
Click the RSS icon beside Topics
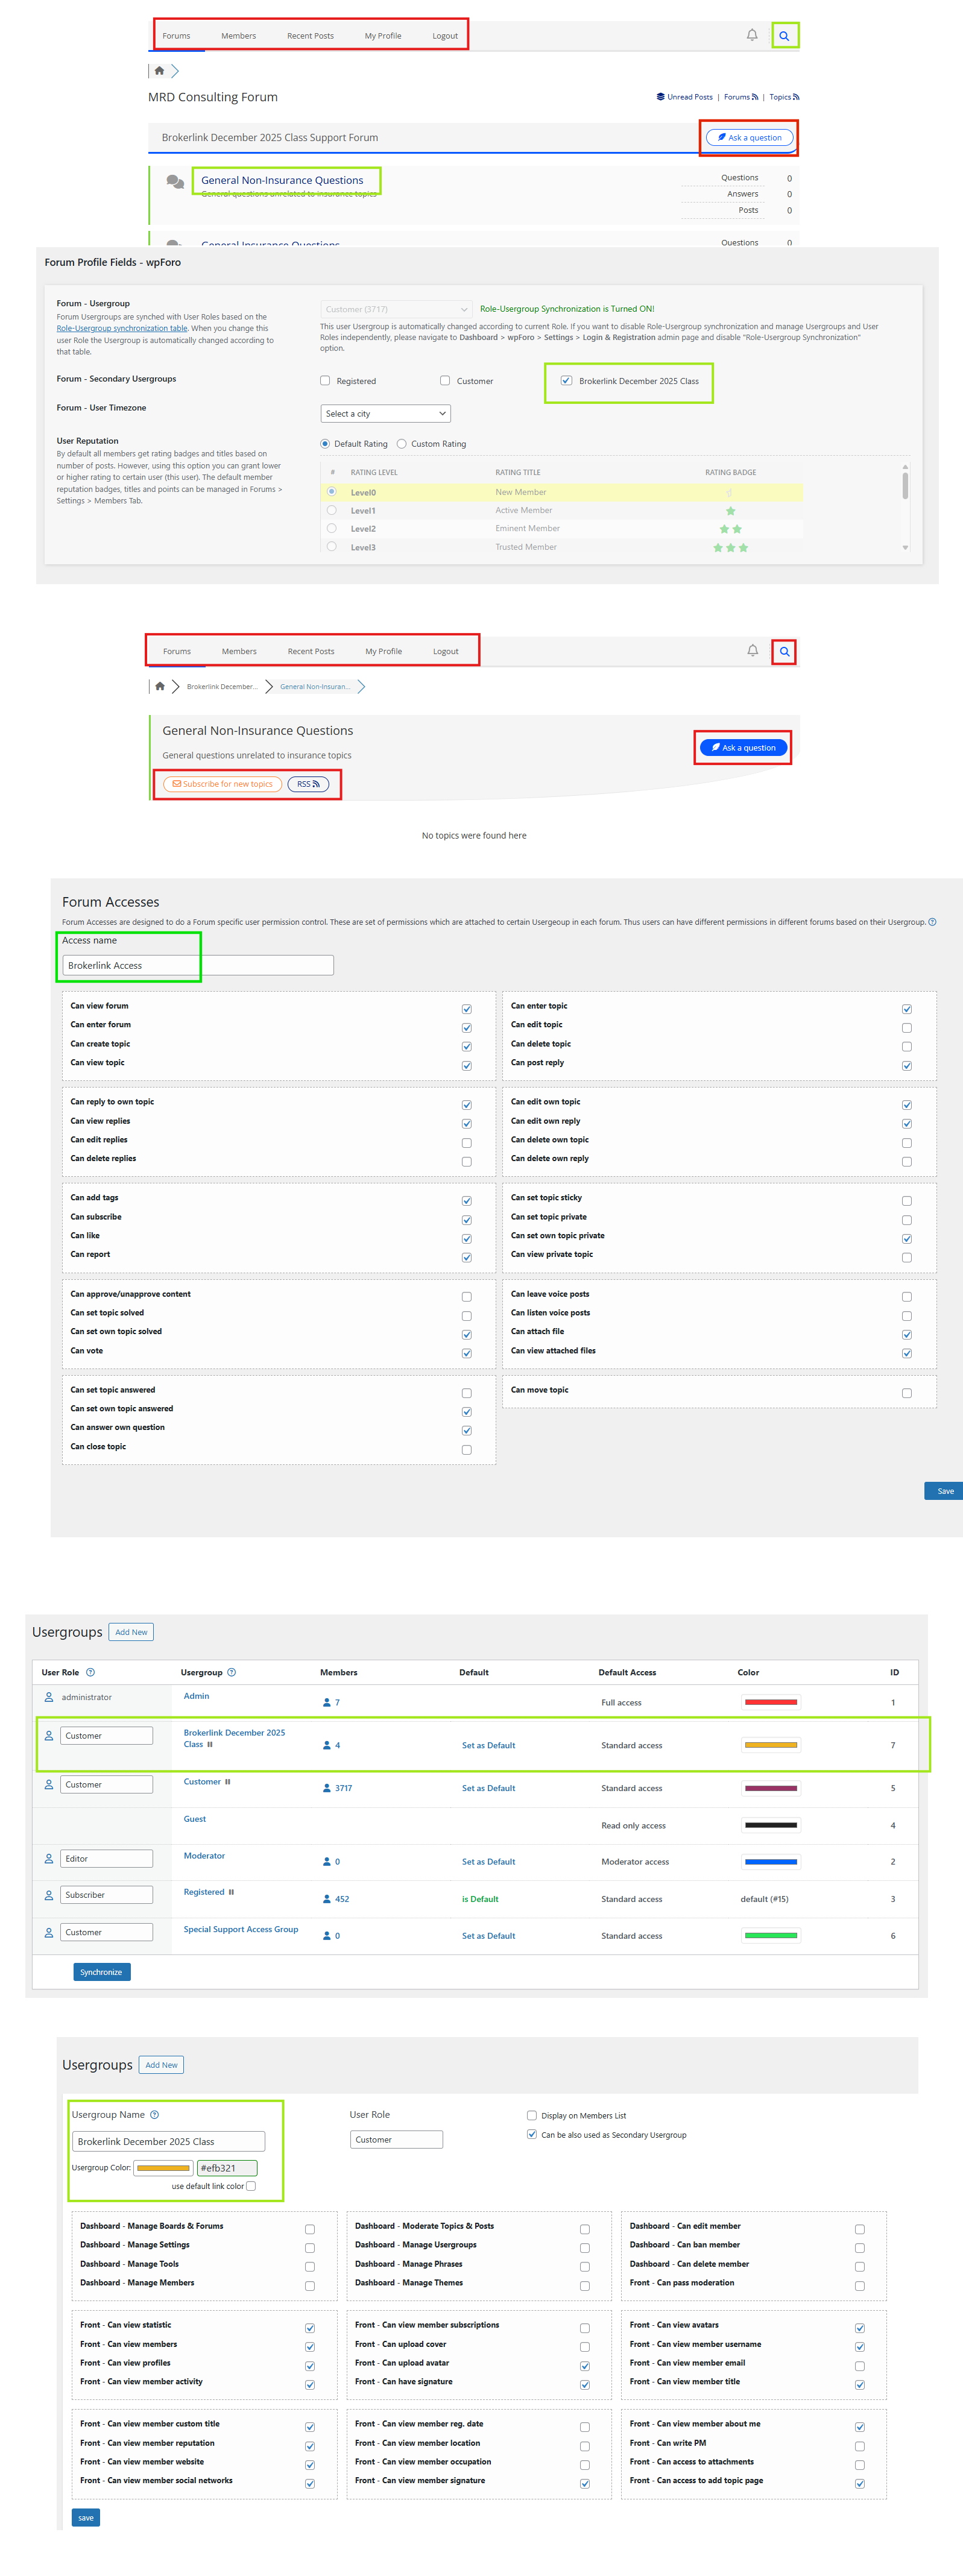click(796, 97)
